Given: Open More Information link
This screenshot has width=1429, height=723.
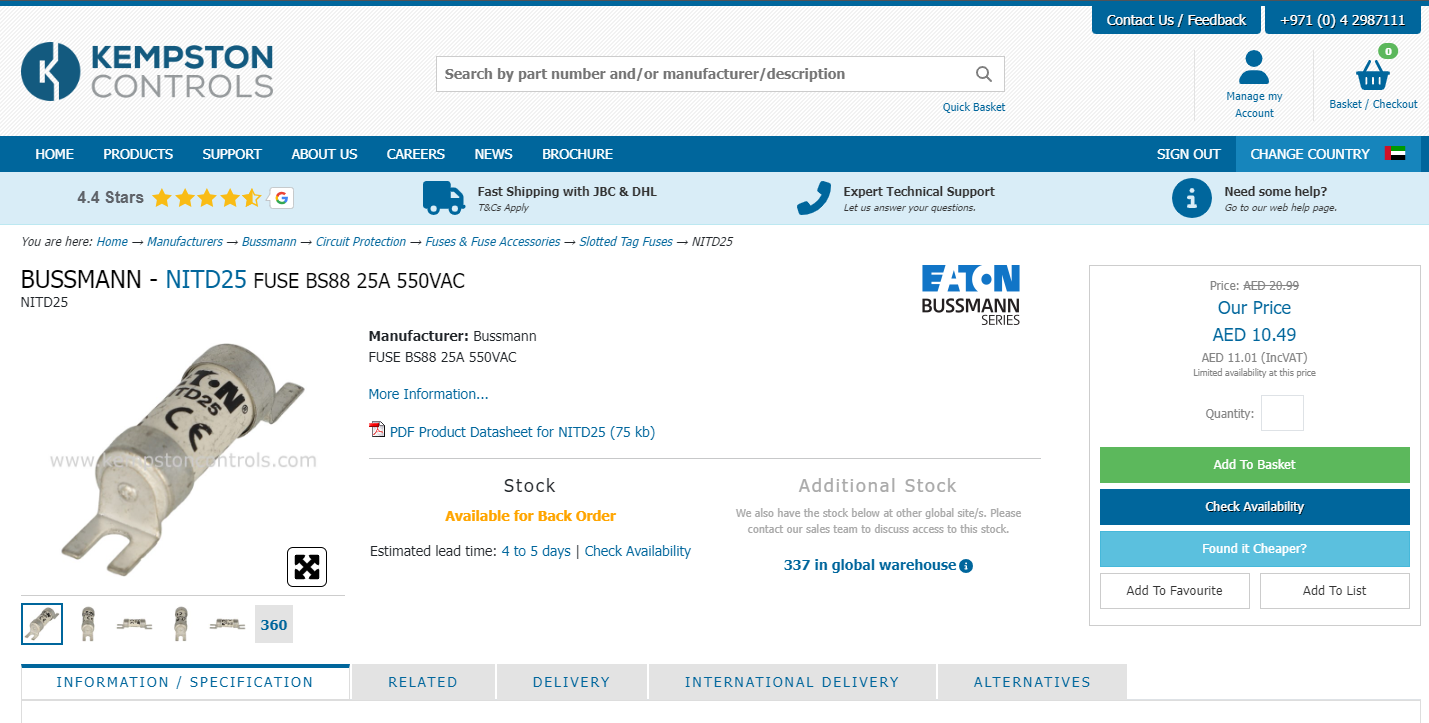Looking at the screenshot, I should 428,394.
